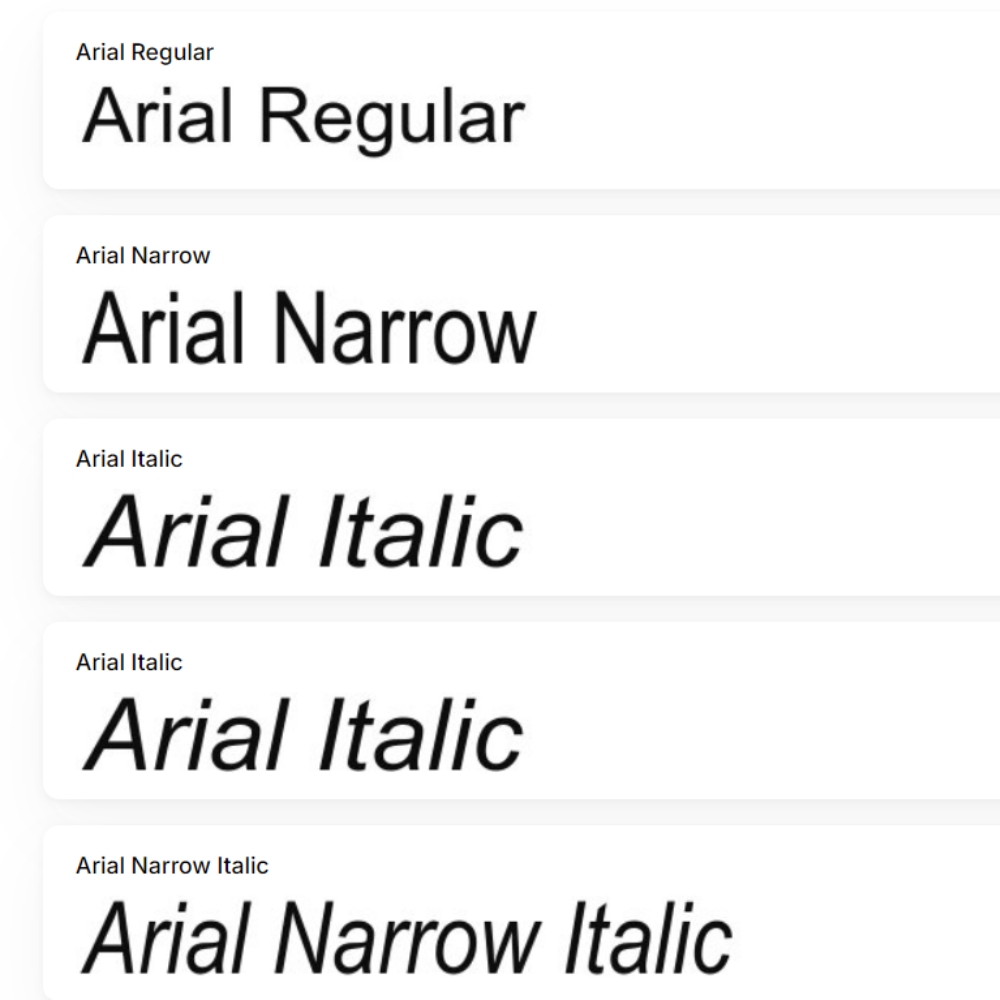
Task: Click the first small 'Arial Italic' name label
Action: (129, 459)
